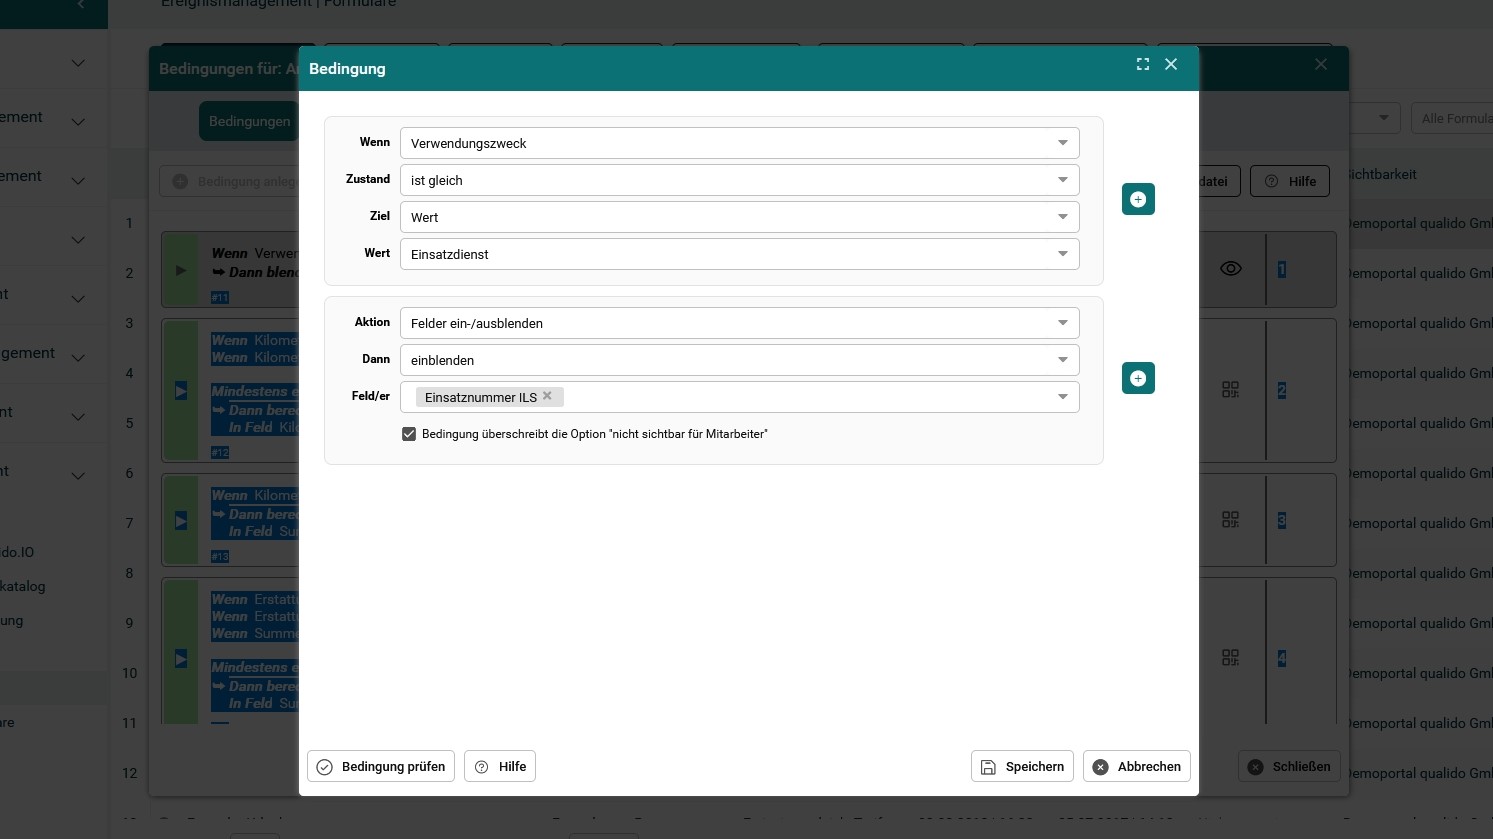Select the Bedingungen tab in background window
Viewport: 1493px width, 839px height.
(x=249, y=121)
